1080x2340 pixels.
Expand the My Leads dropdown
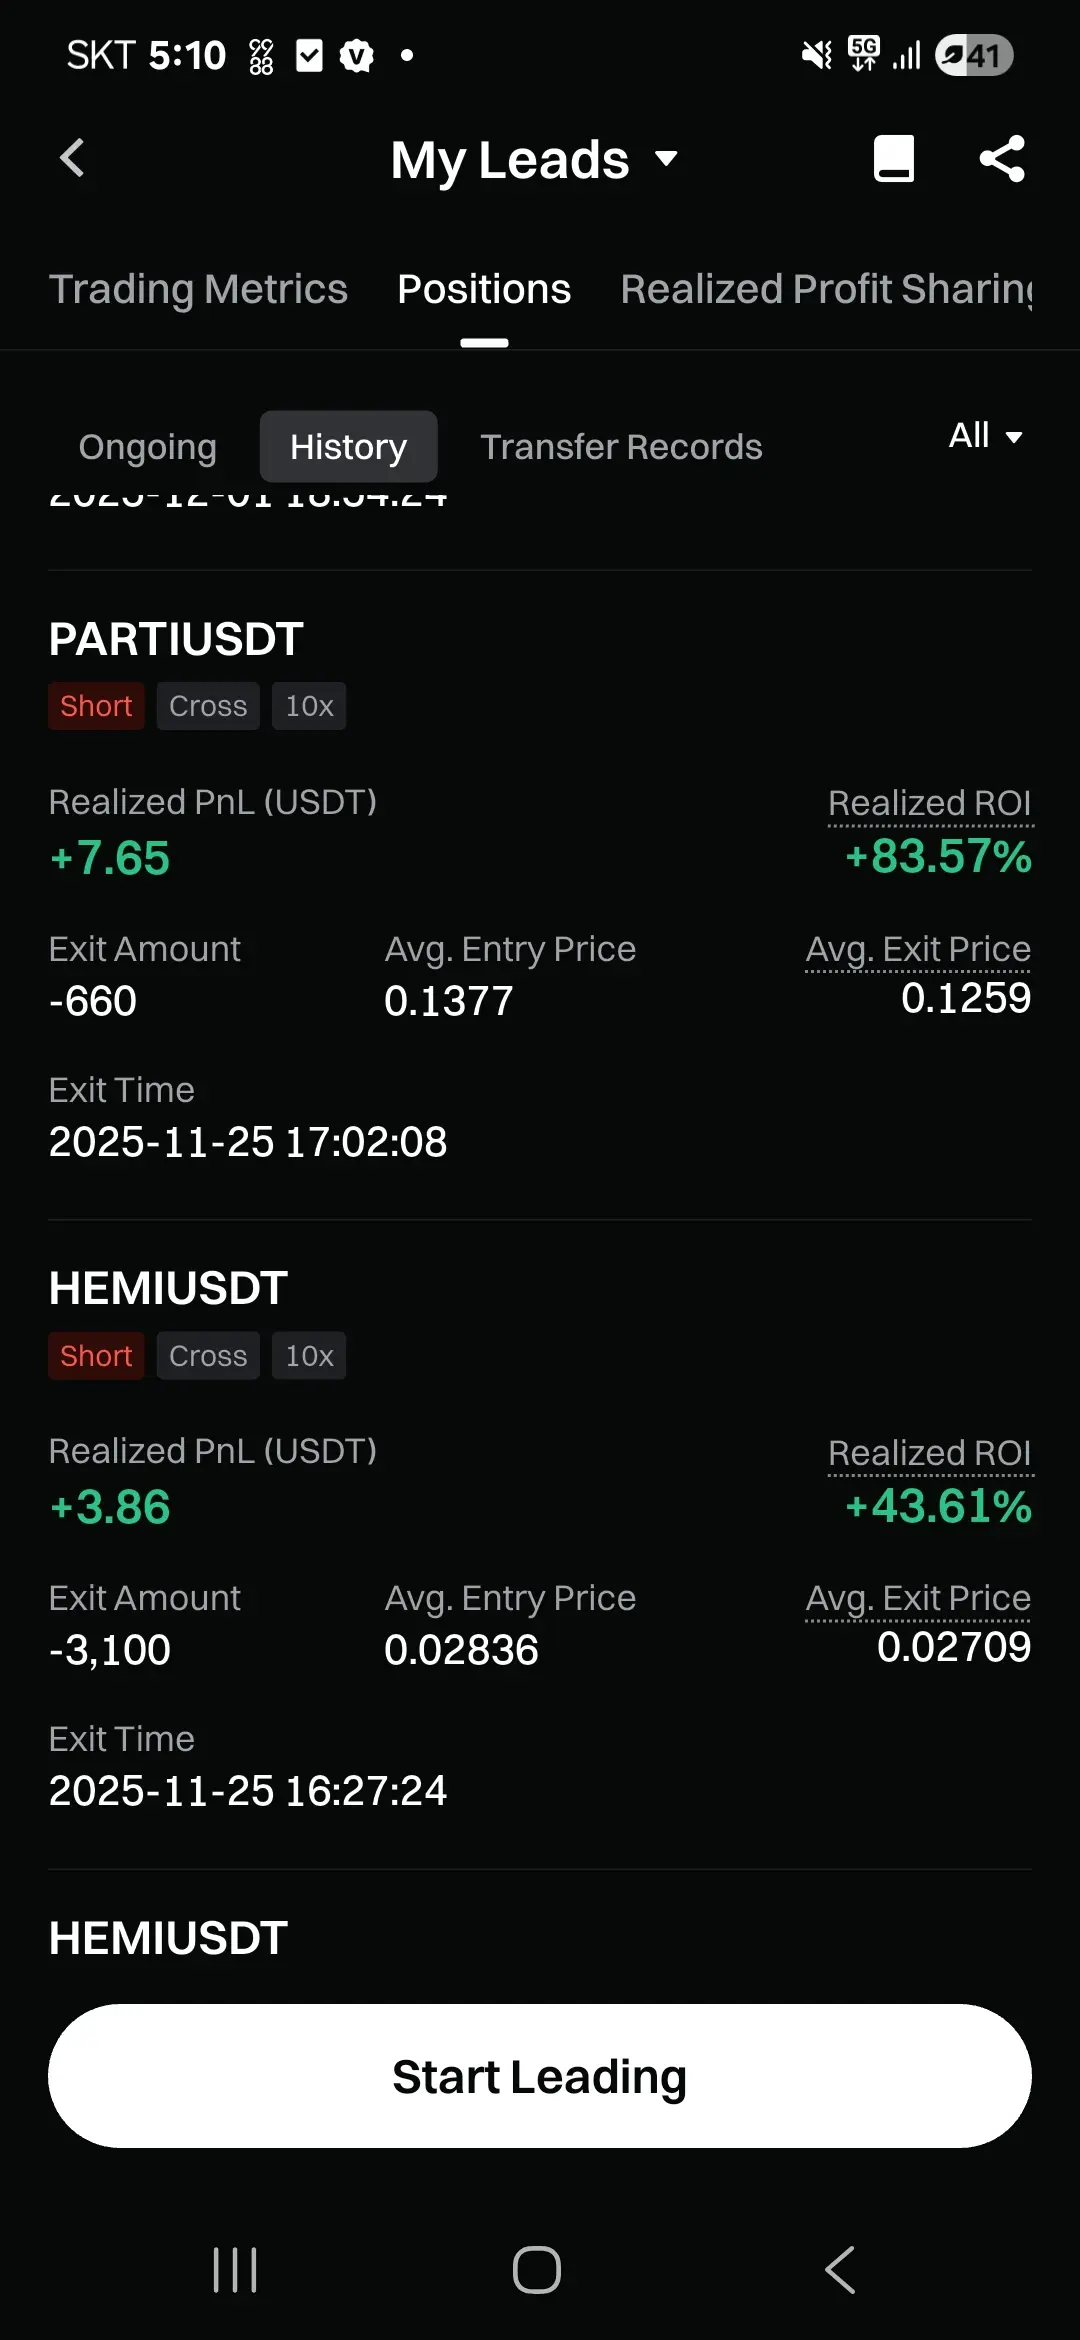pos(535,160)
